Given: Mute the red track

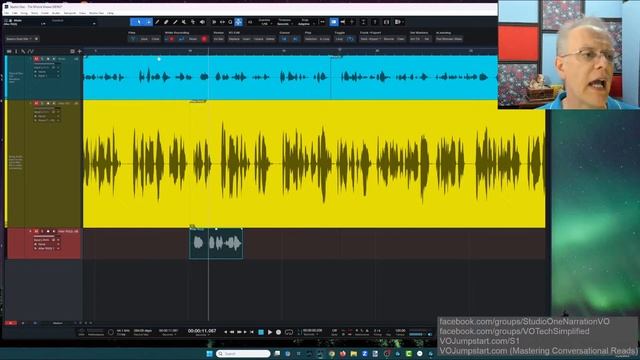Looking at the screenshot, I should 36,231.
